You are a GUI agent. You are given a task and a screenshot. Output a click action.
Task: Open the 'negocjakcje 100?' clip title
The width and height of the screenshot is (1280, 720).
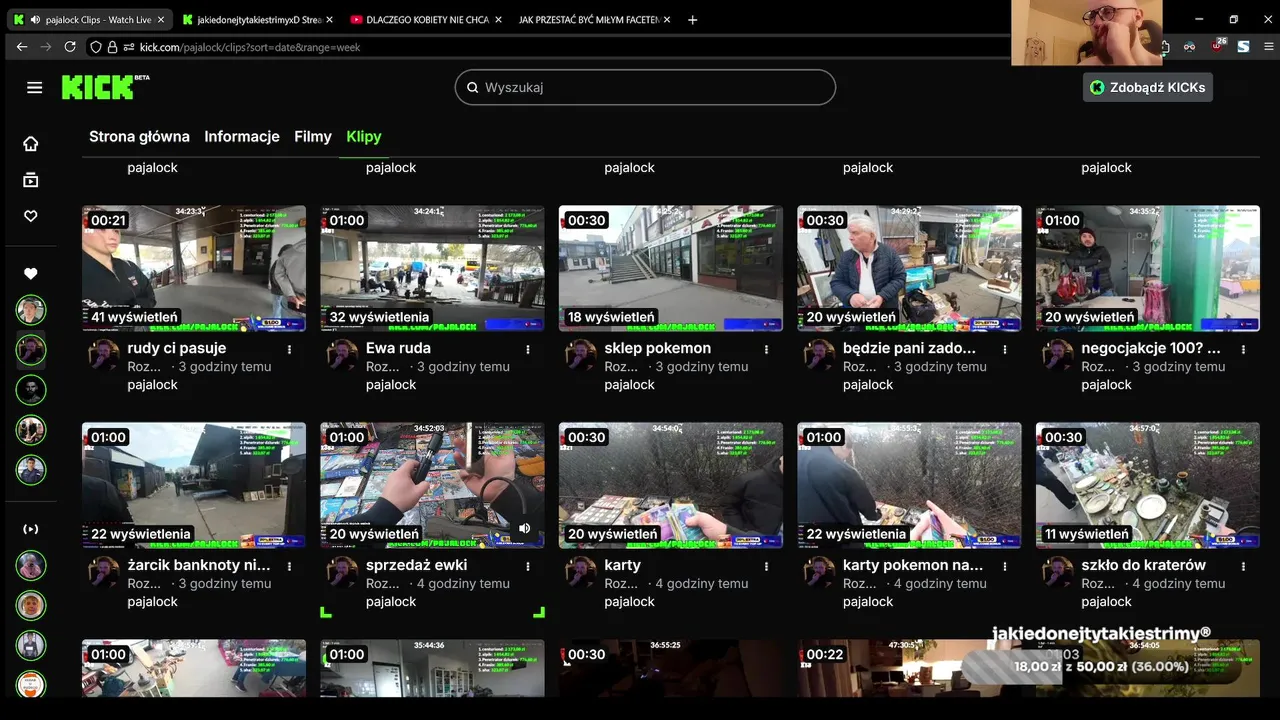1151,348
